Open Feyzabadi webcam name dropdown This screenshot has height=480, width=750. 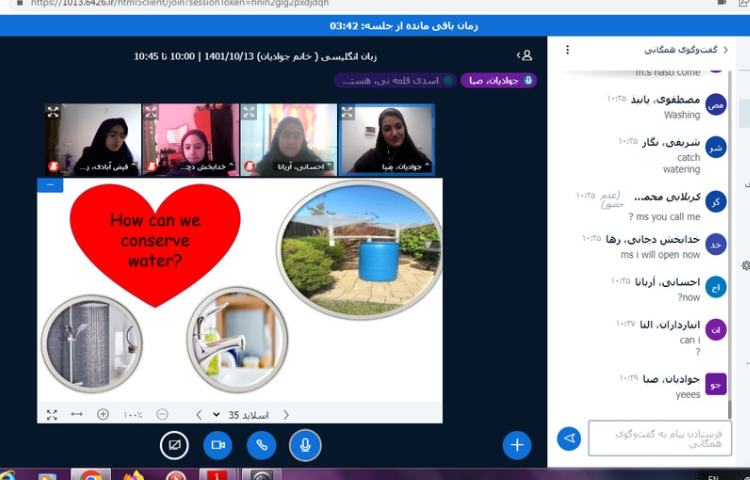tap(106, 167)
